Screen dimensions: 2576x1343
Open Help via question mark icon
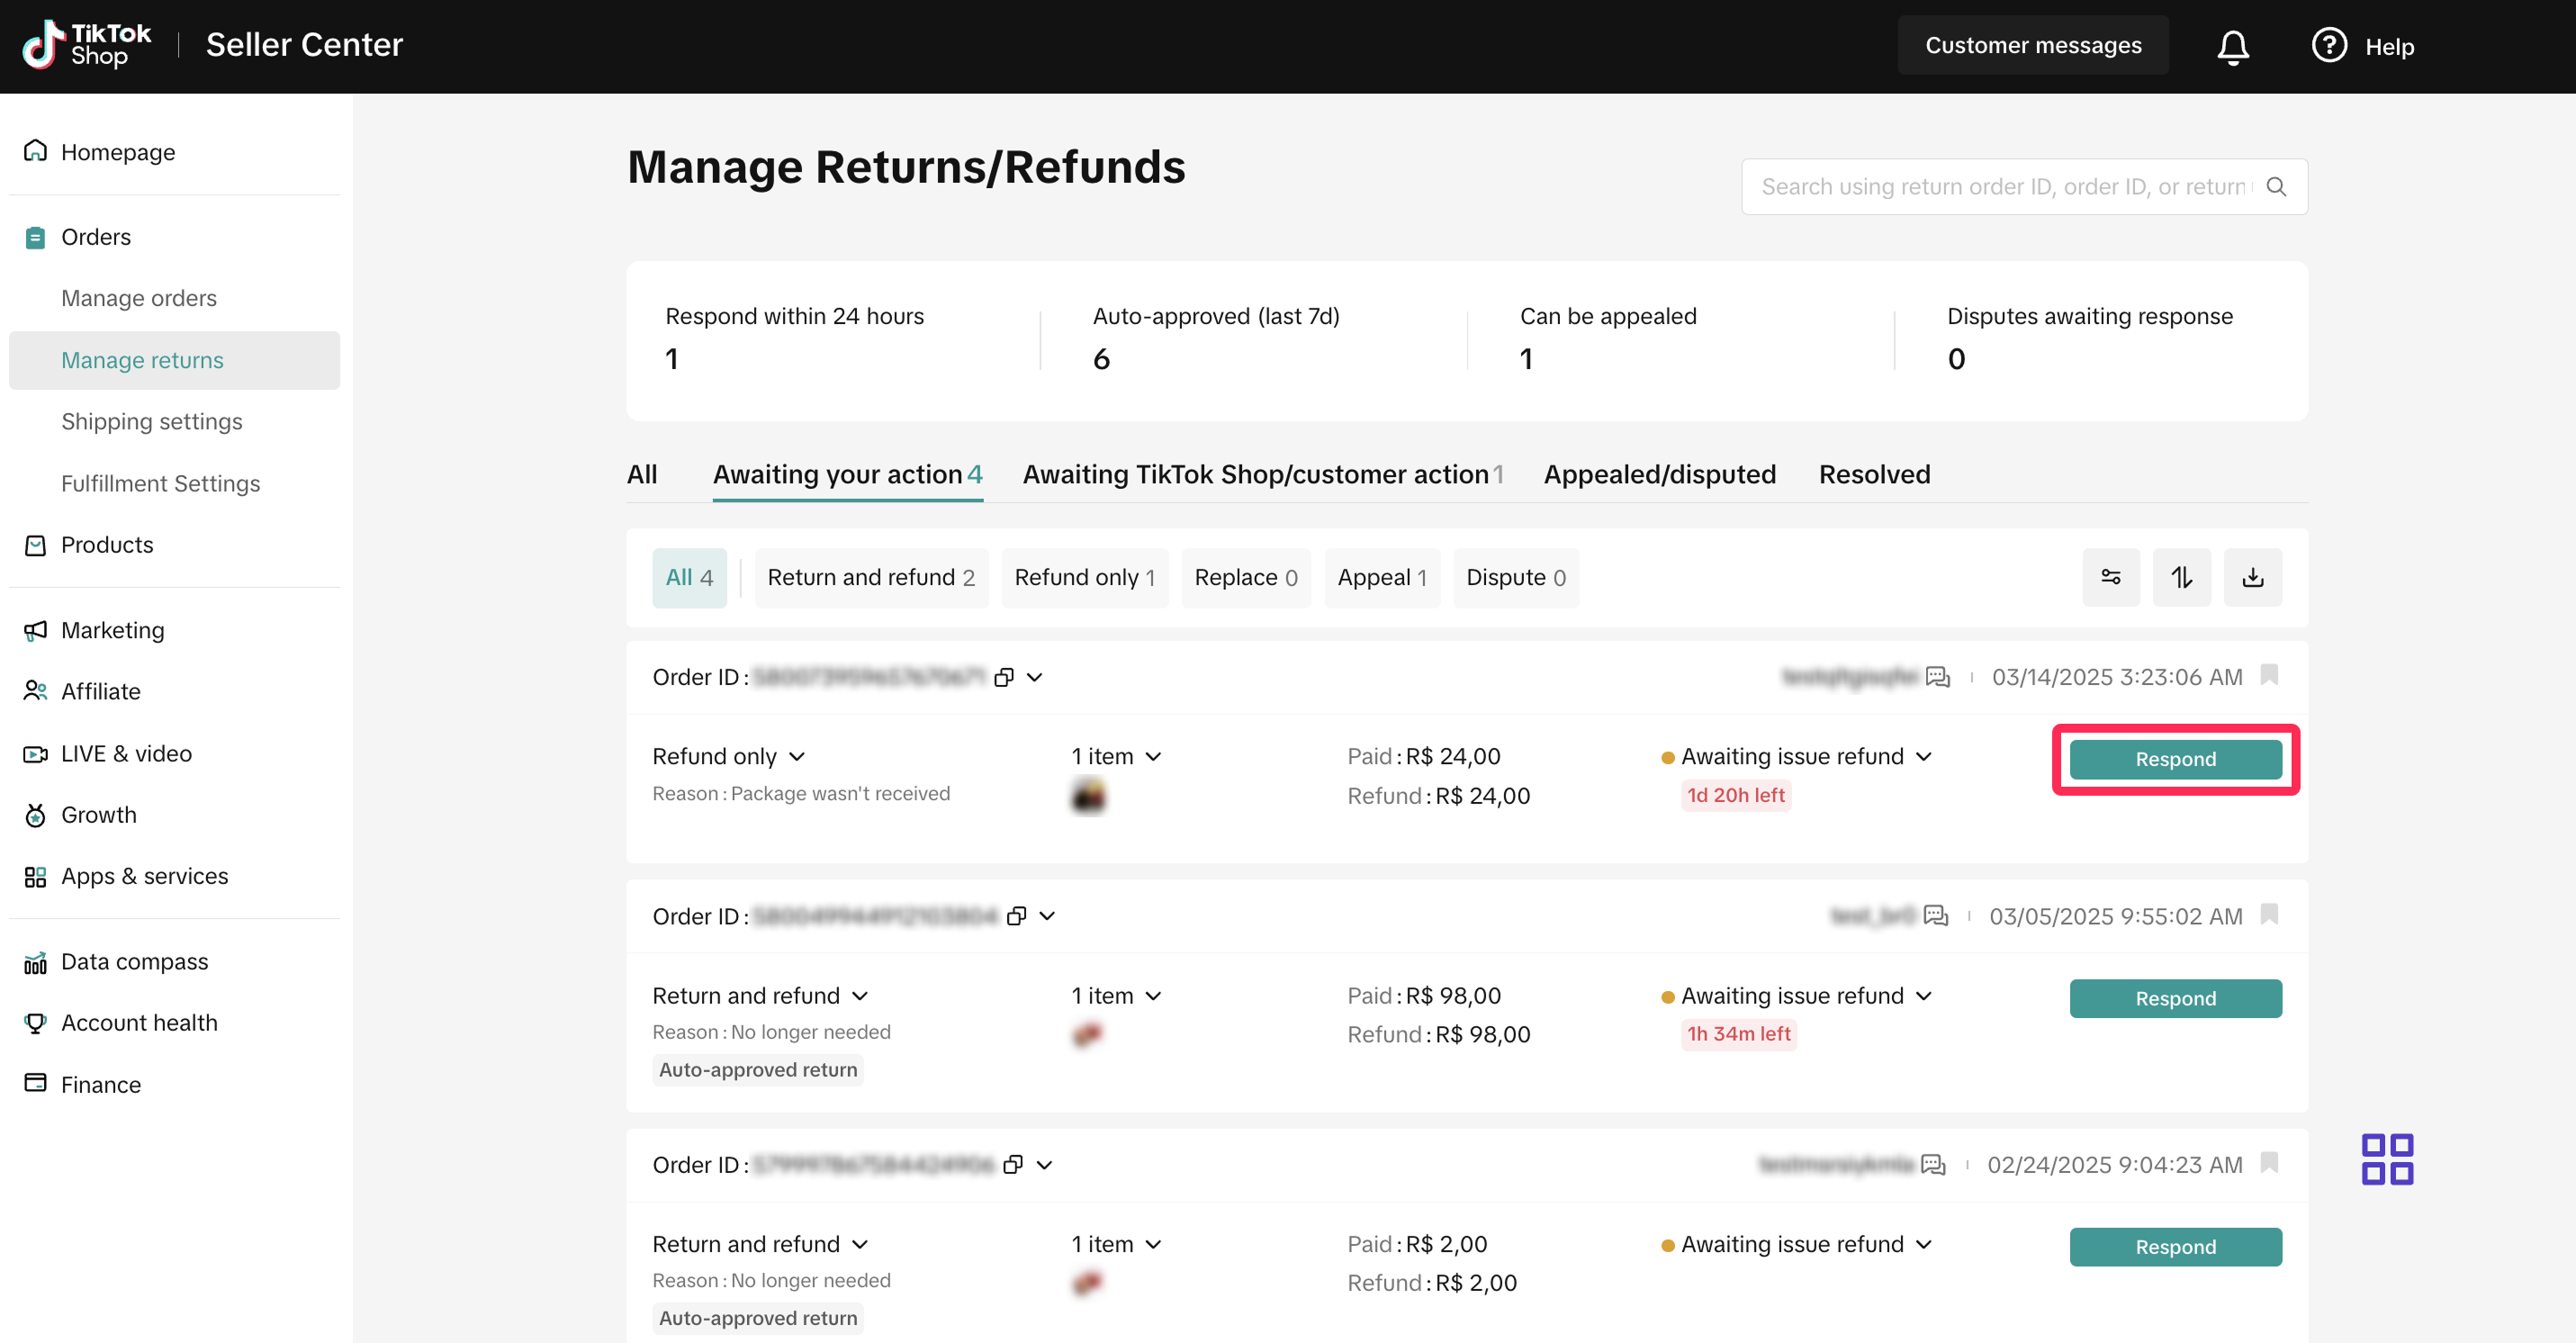(2329, 46)
